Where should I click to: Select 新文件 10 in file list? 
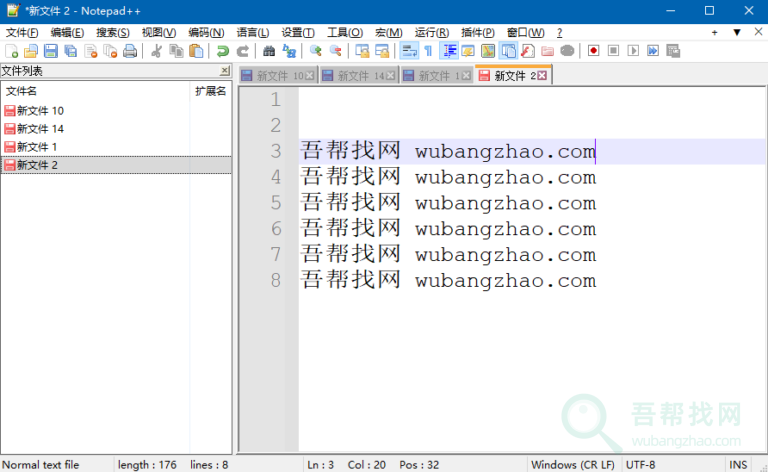(x=40, y=111)
